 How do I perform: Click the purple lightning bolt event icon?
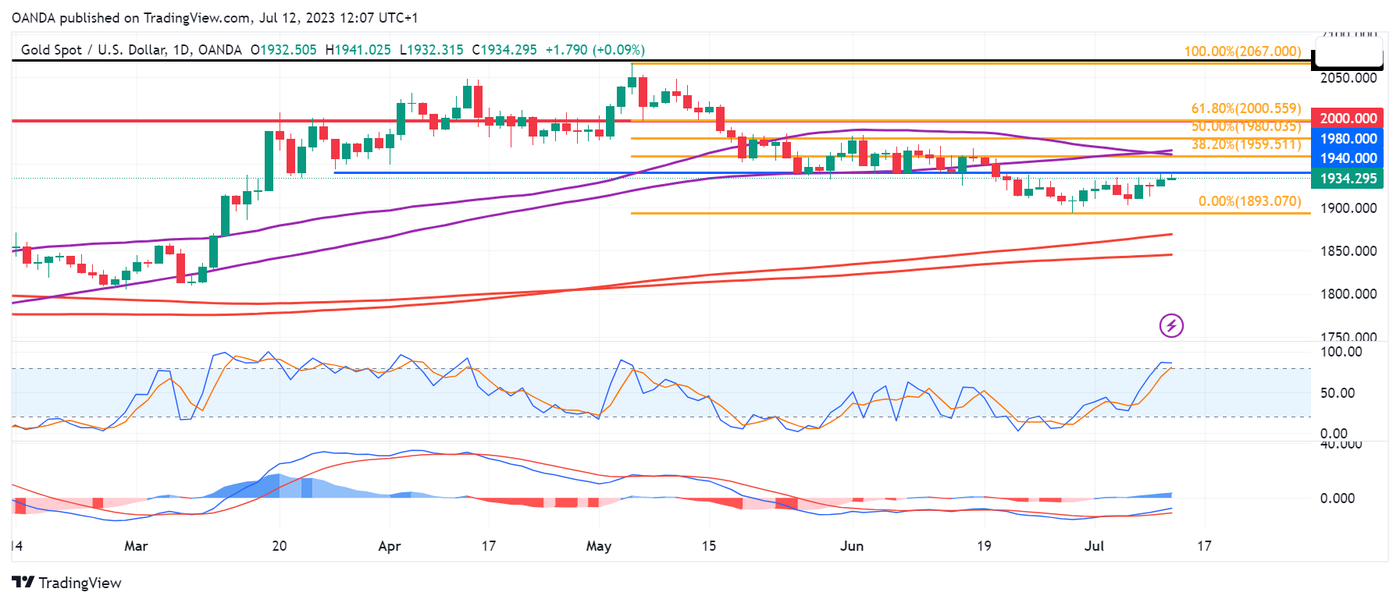(1172, 325)
